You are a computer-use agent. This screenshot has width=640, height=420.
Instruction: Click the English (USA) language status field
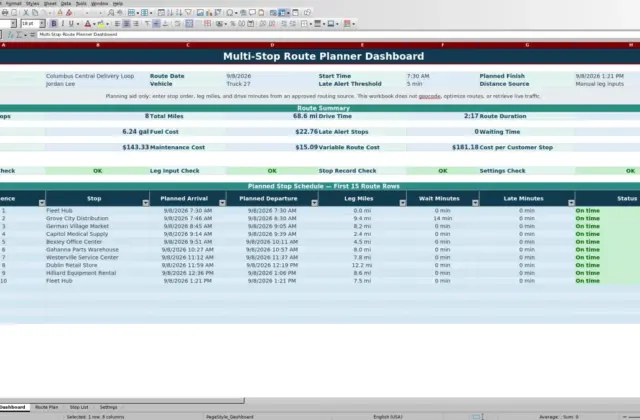[388, 417]
